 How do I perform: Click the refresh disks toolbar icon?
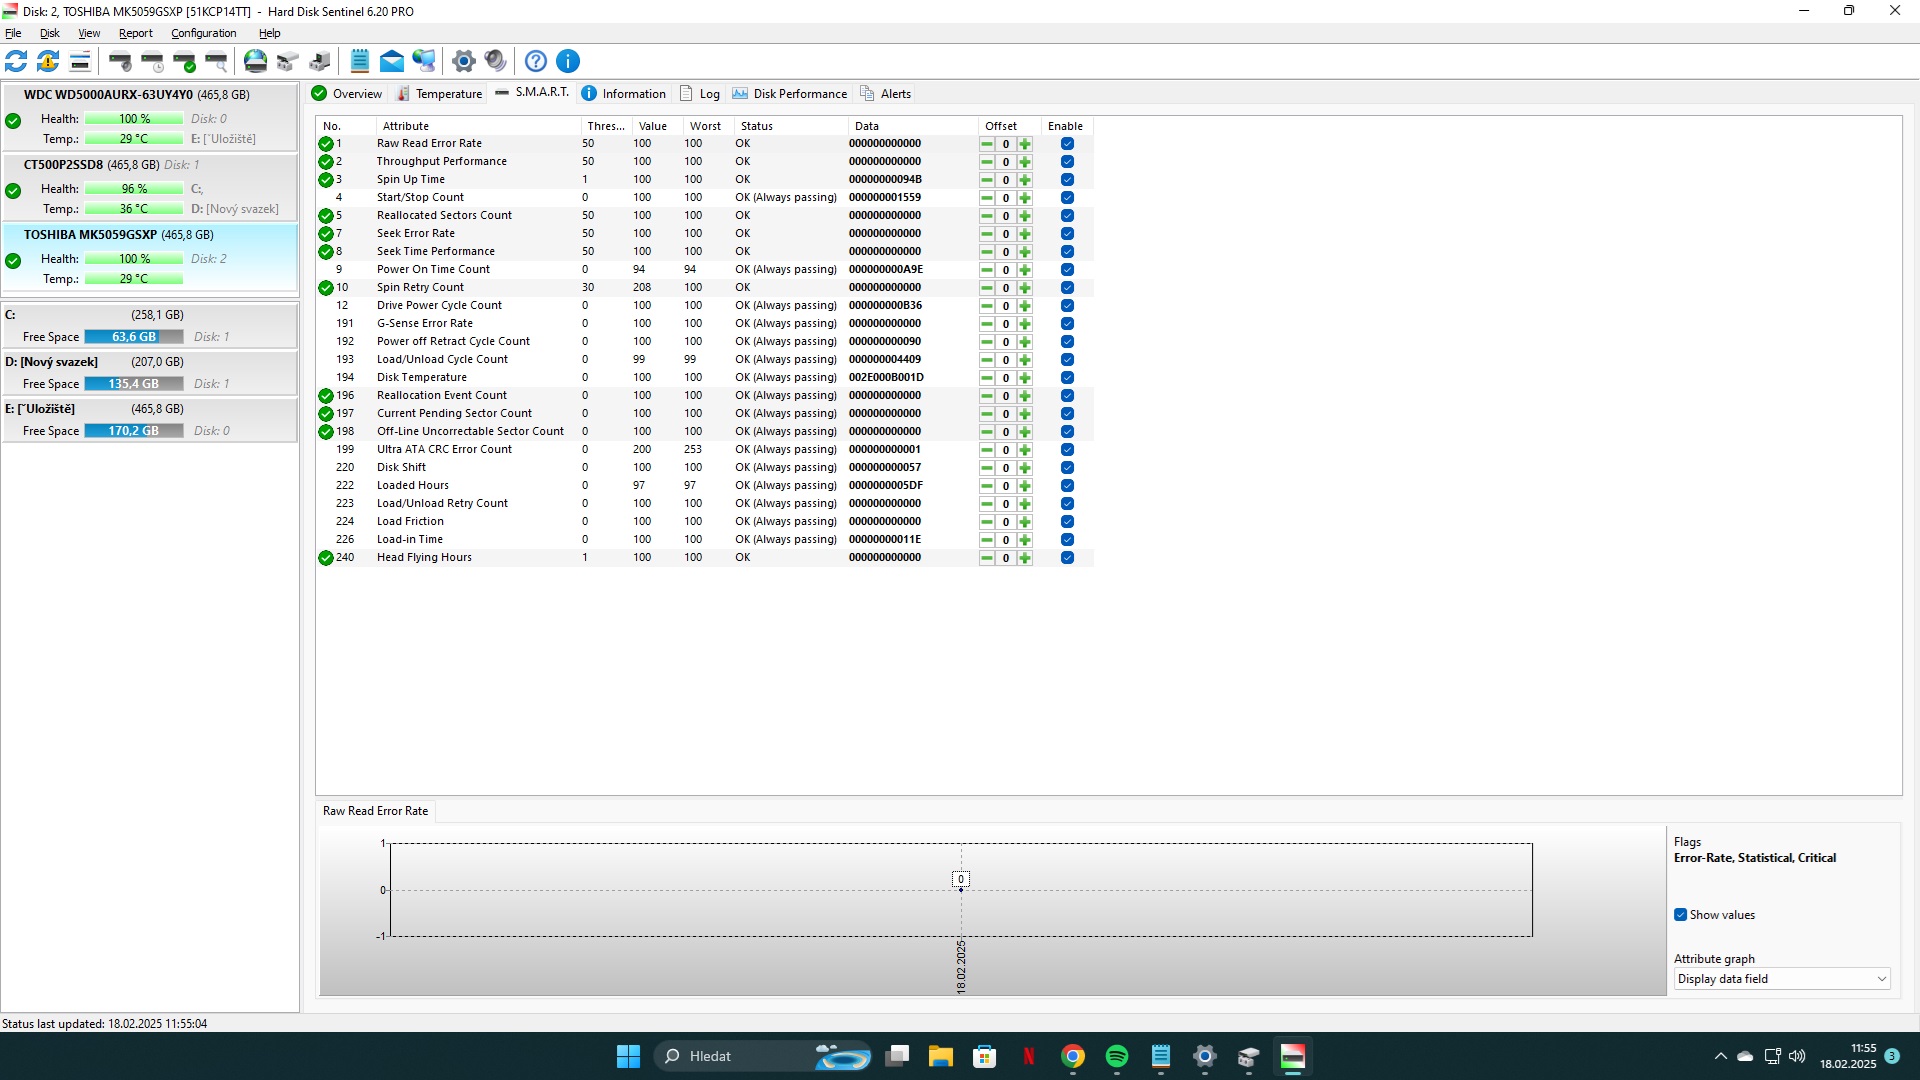(x=16, y=61)
